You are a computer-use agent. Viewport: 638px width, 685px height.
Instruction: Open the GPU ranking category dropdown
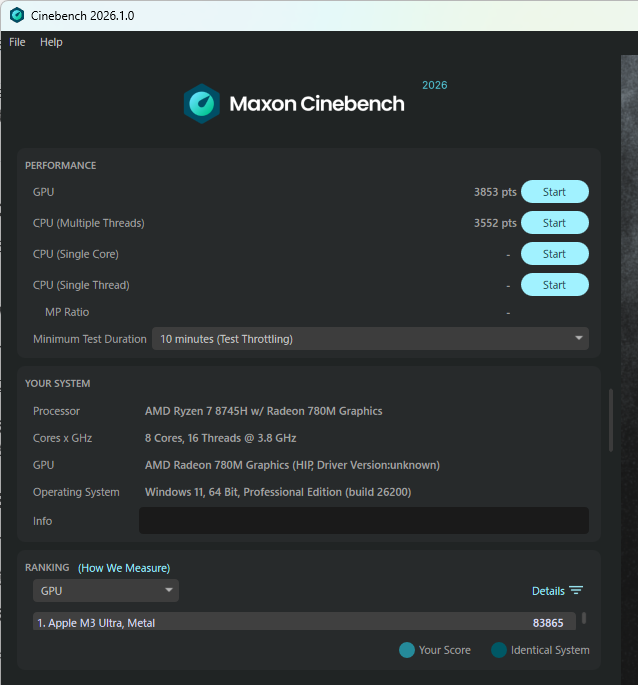[106, 590]
